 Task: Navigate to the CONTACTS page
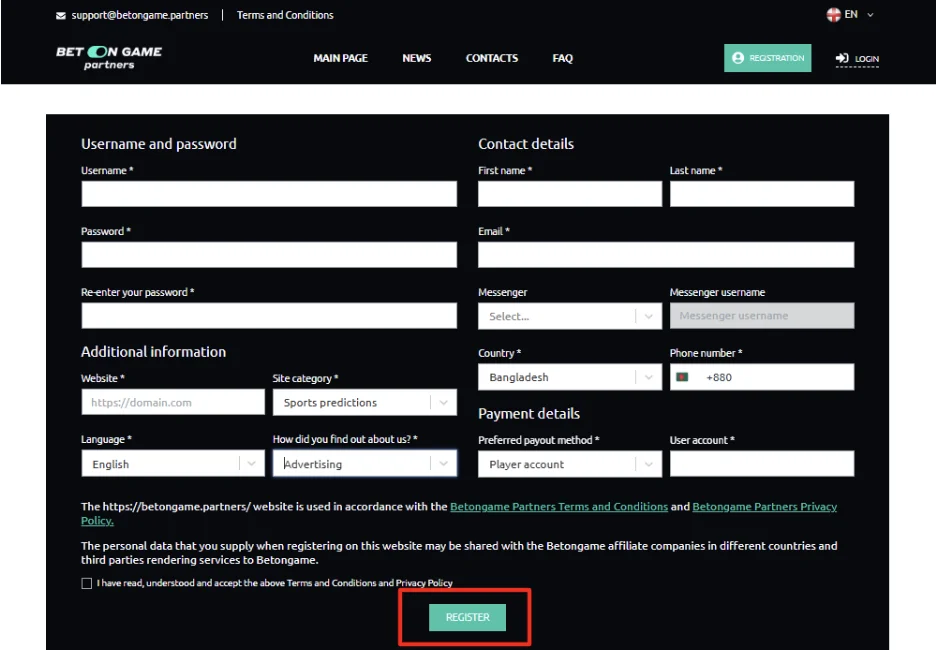(x=491, y=58)
